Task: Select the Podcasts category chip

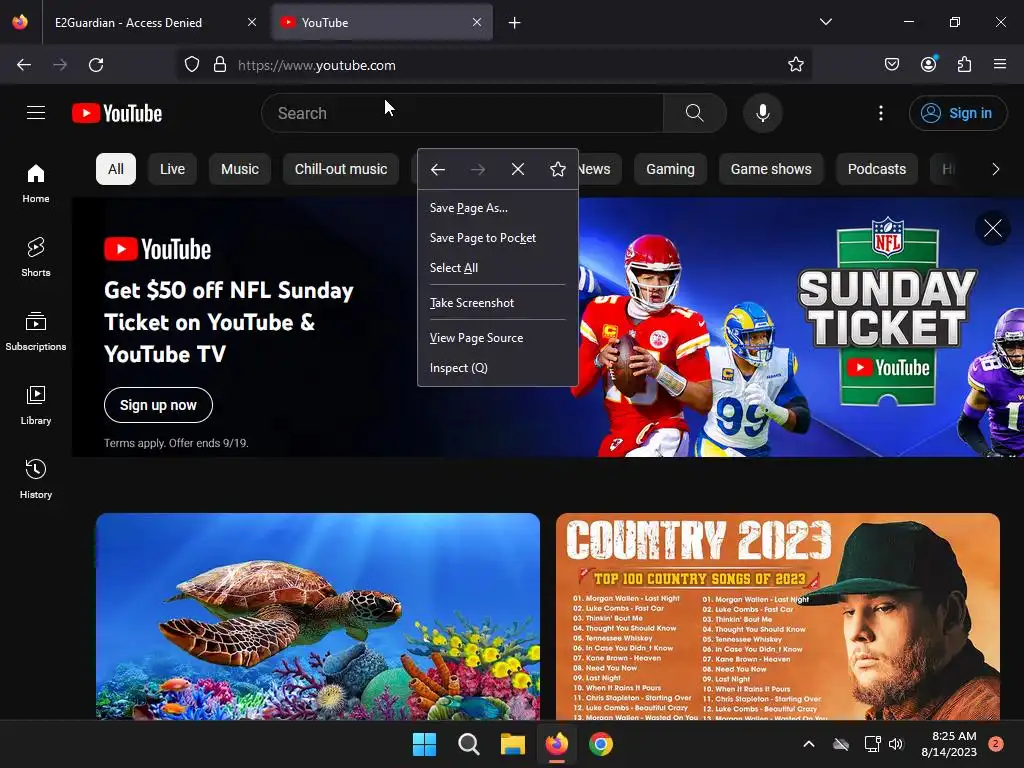Action: [876, 169]
